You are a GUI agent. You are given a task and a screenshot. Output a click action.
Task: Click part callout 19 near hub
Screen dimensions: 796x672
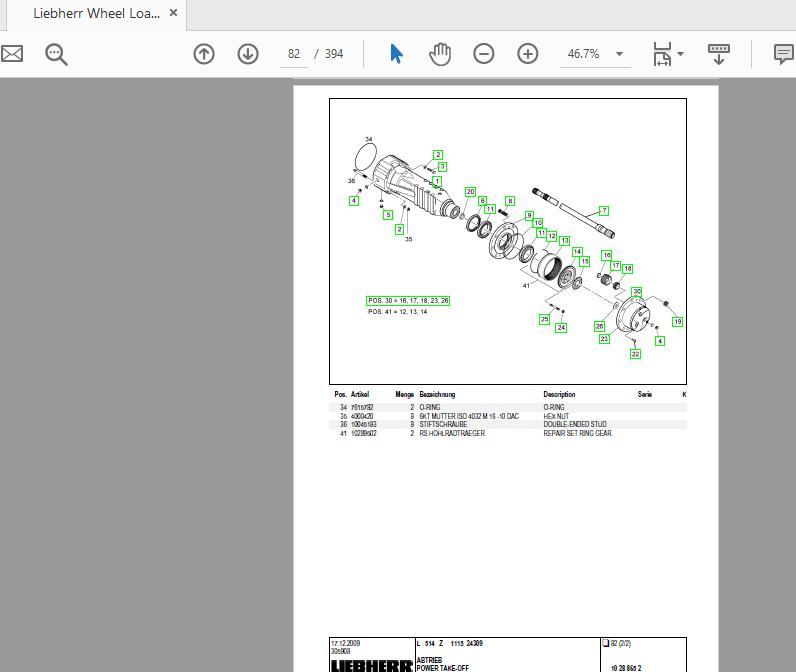pyautogui.click(x=677, y=322)
